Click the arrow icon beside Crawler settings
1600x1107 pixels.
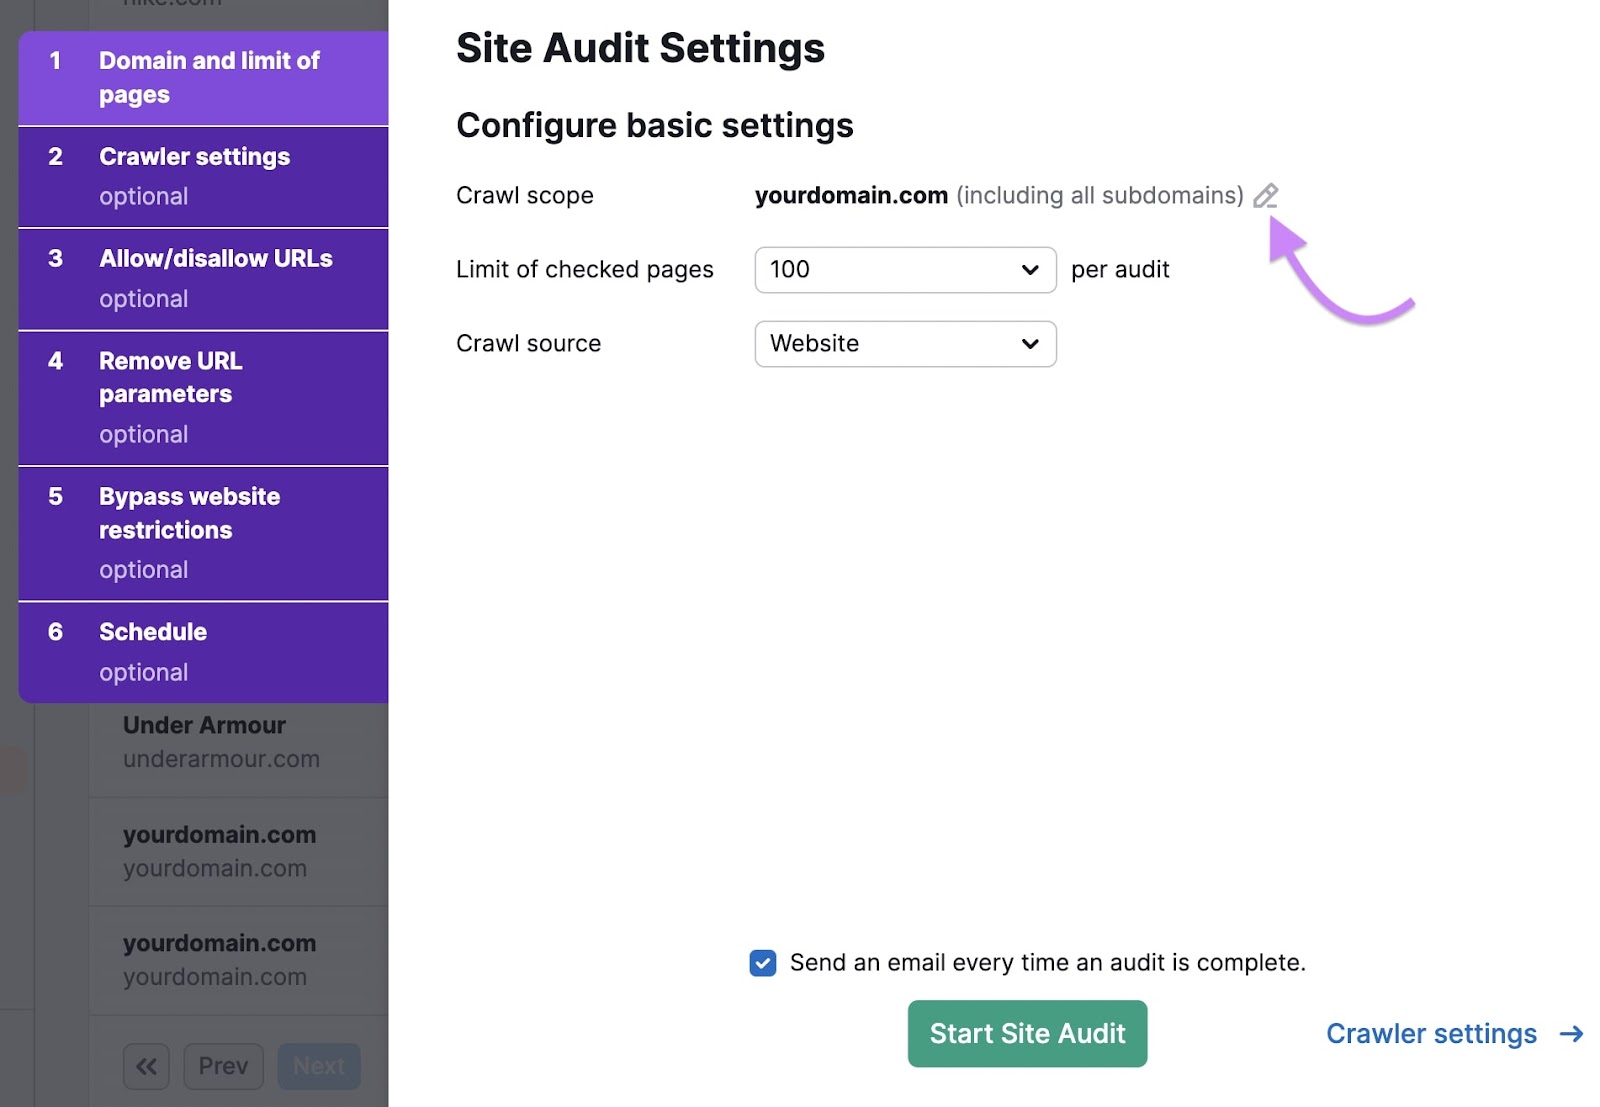[x=1571, y=1034]
